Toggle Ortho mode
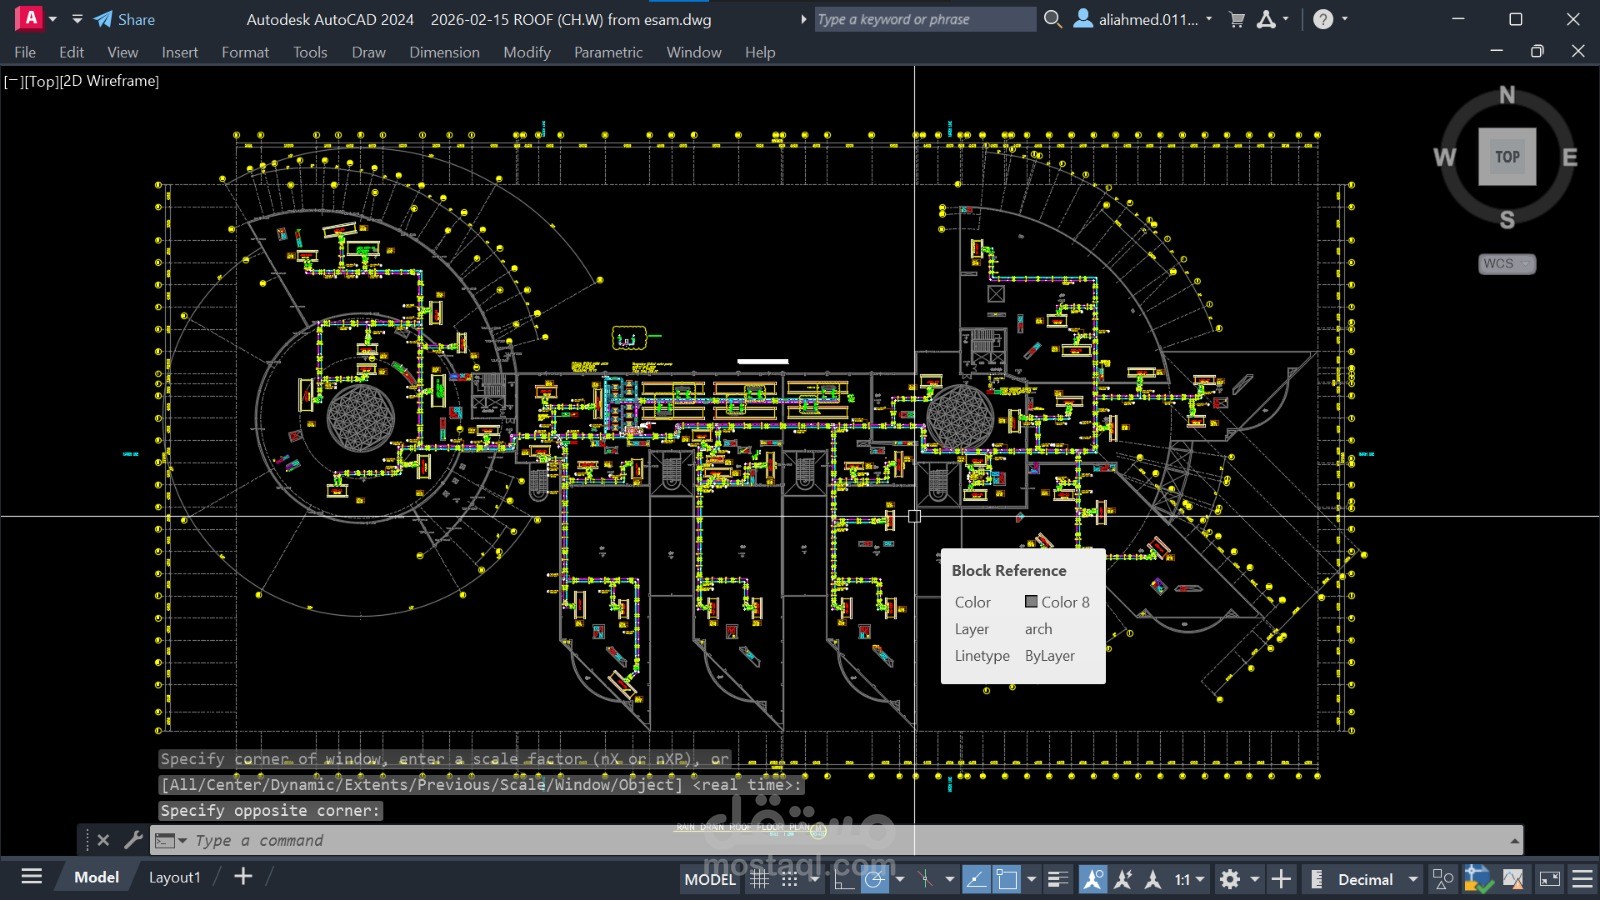 (845, 879)
